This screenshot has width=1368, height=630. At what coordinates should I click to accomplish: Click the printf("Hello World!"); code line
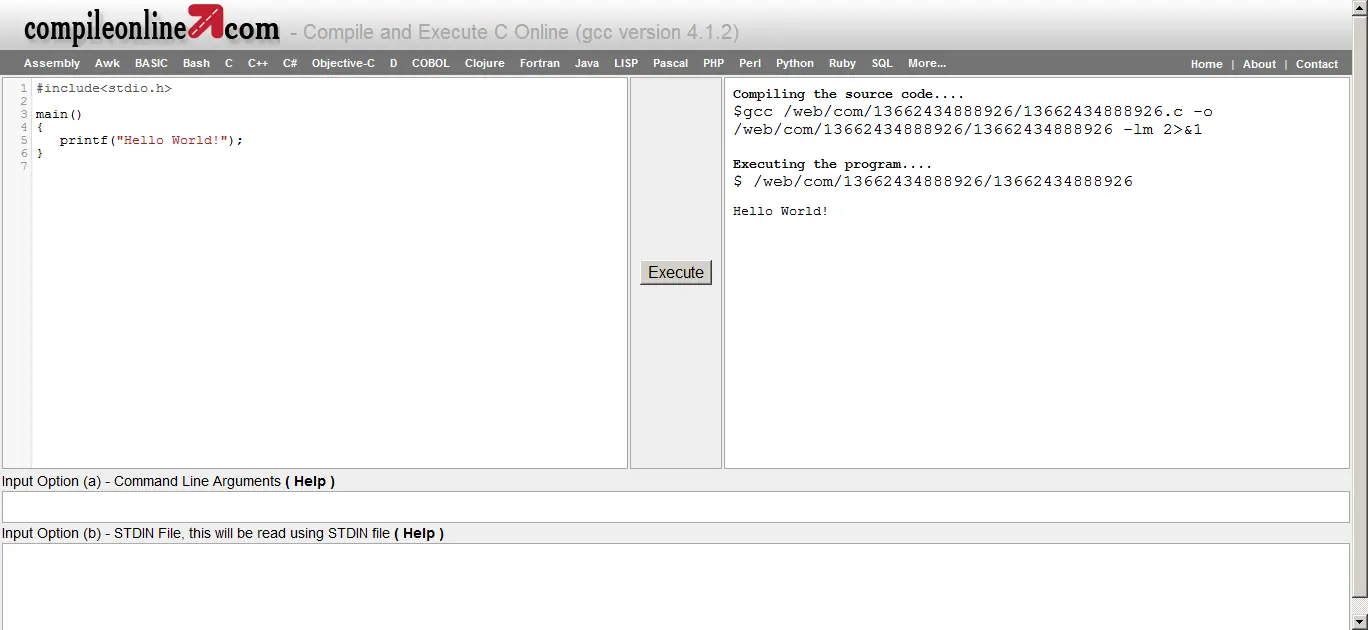(151, 140)
